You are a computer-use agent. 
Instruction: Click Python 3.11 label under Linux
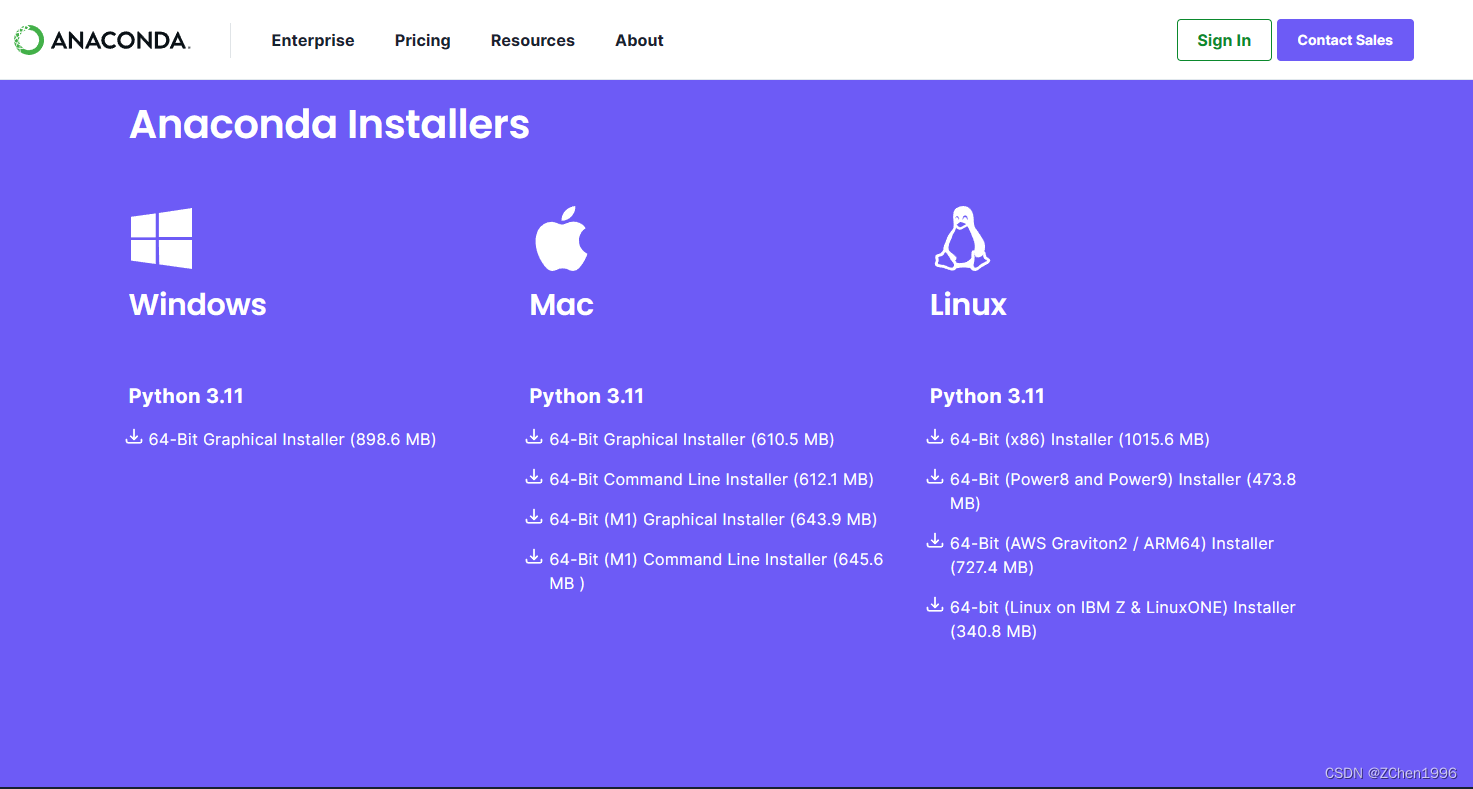point(987,396)
